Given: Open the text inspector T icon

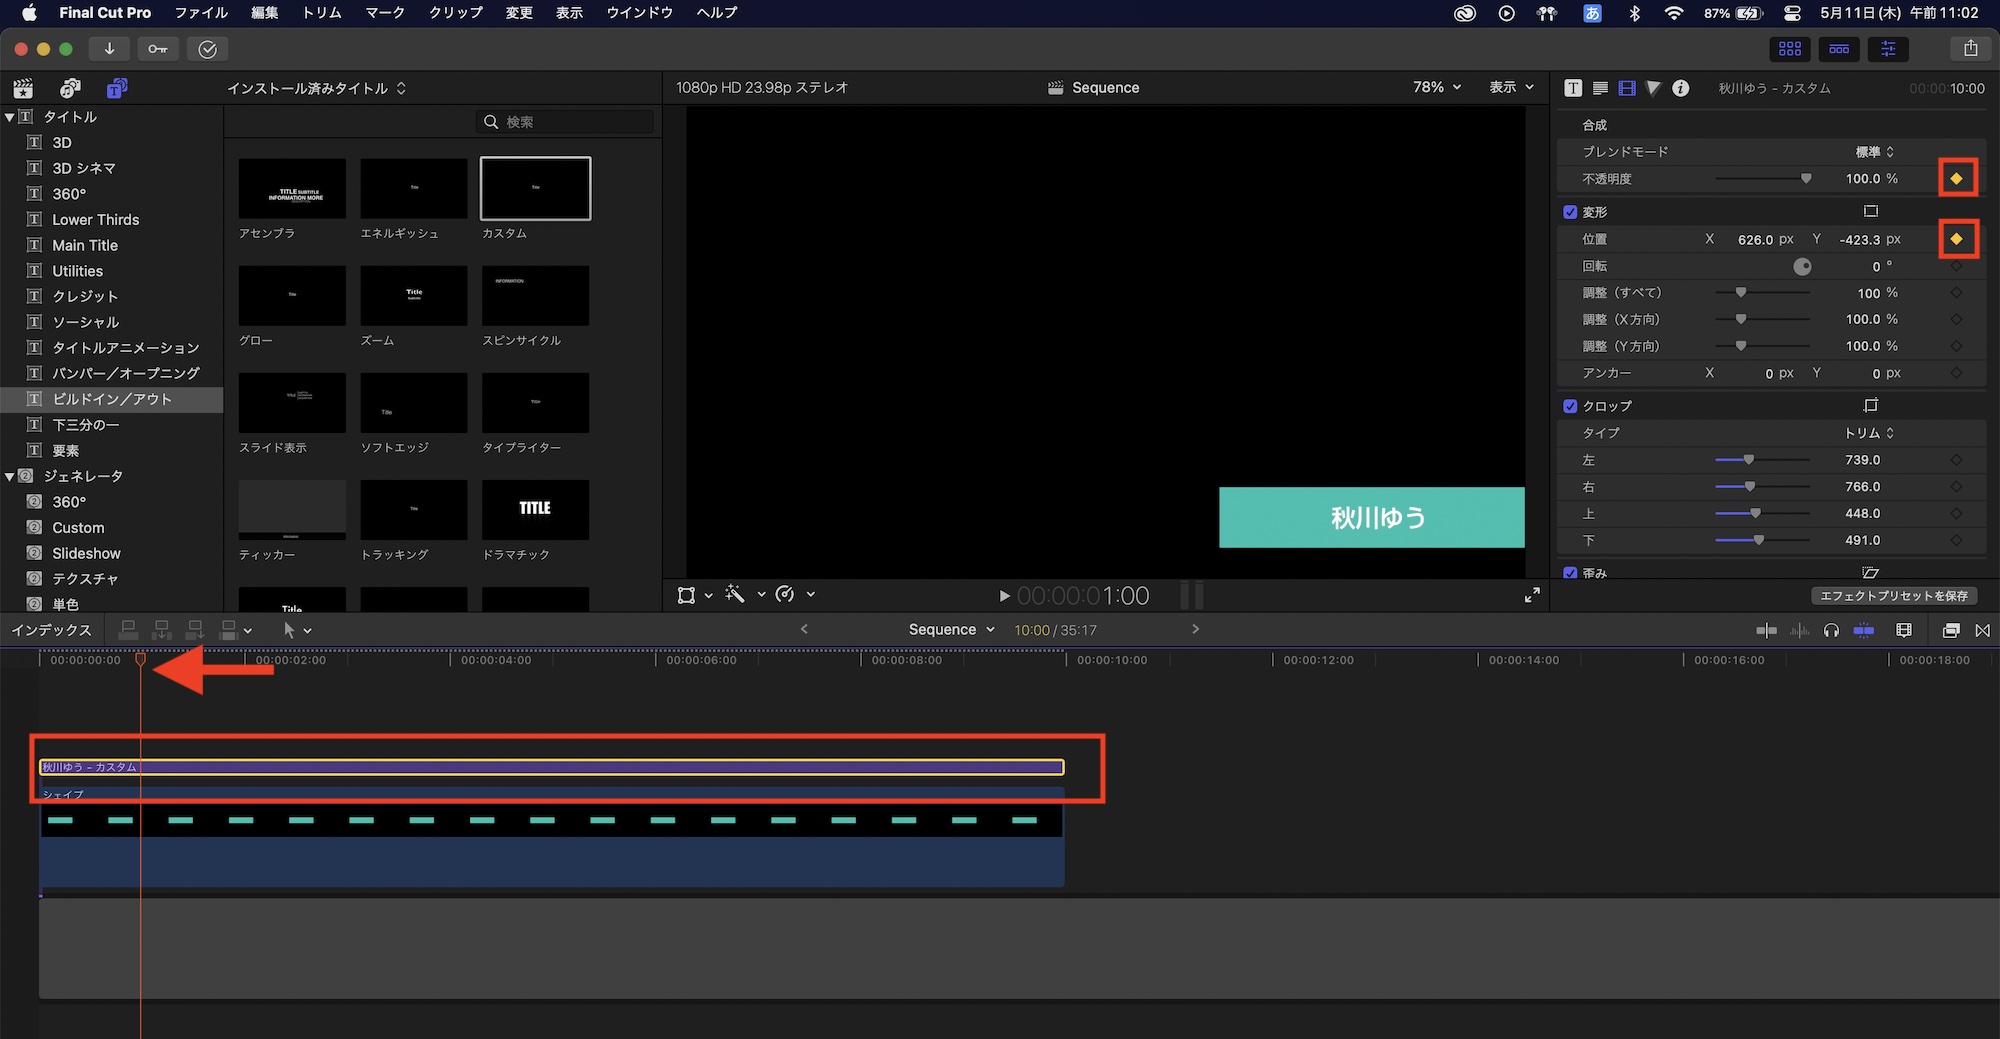Looking at the screenshot, I should click(1573, 88).
